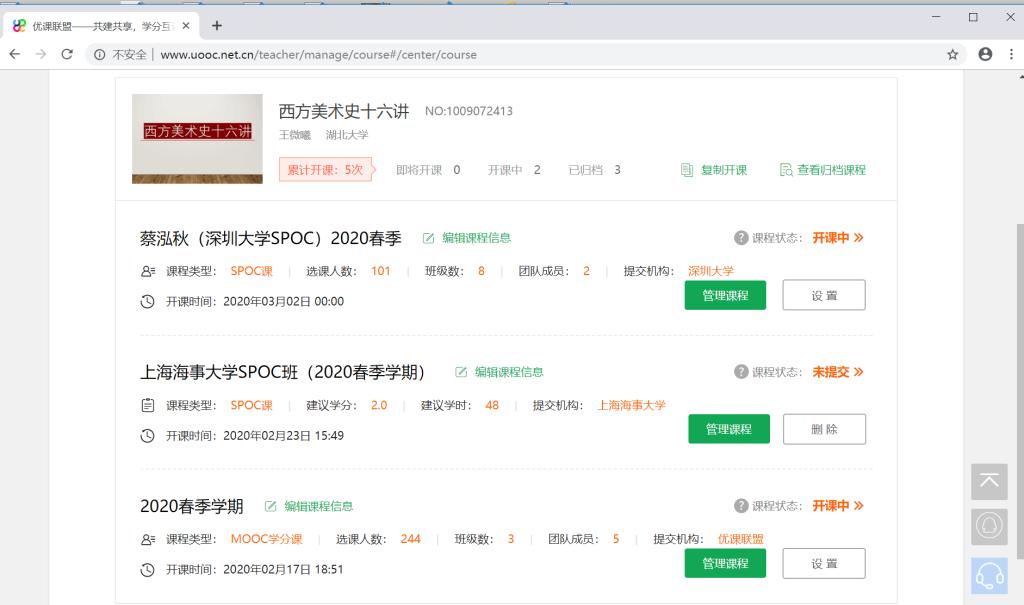The image size is (1024, 605).
Task: Select the 优课联盟 browser tab
Action: 101,25
